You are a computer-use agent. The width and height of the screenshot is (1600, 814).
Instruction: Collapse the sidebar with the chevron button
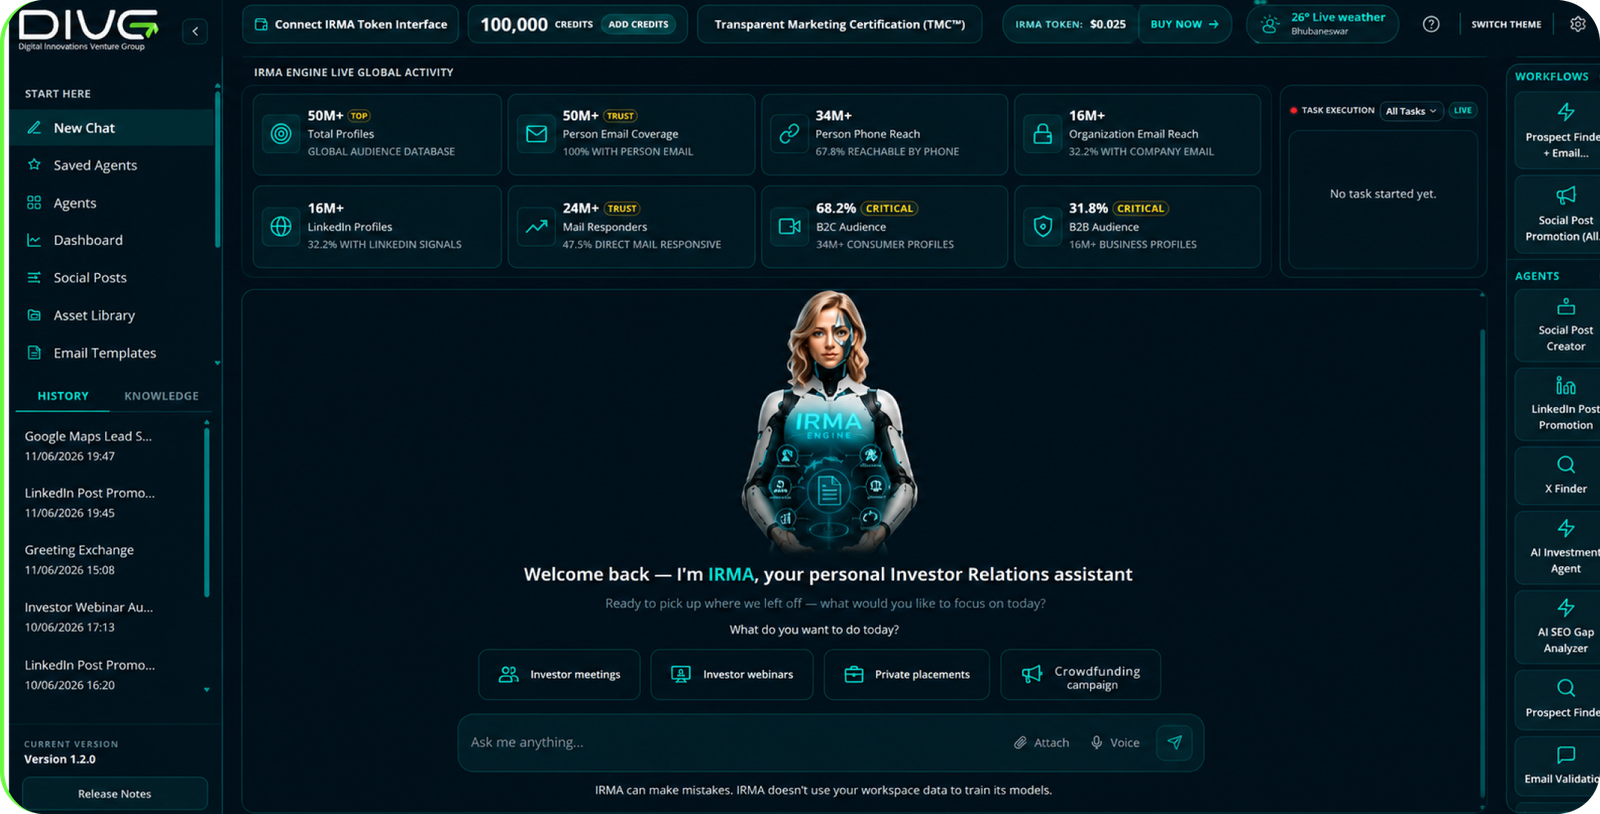(195, 31)
